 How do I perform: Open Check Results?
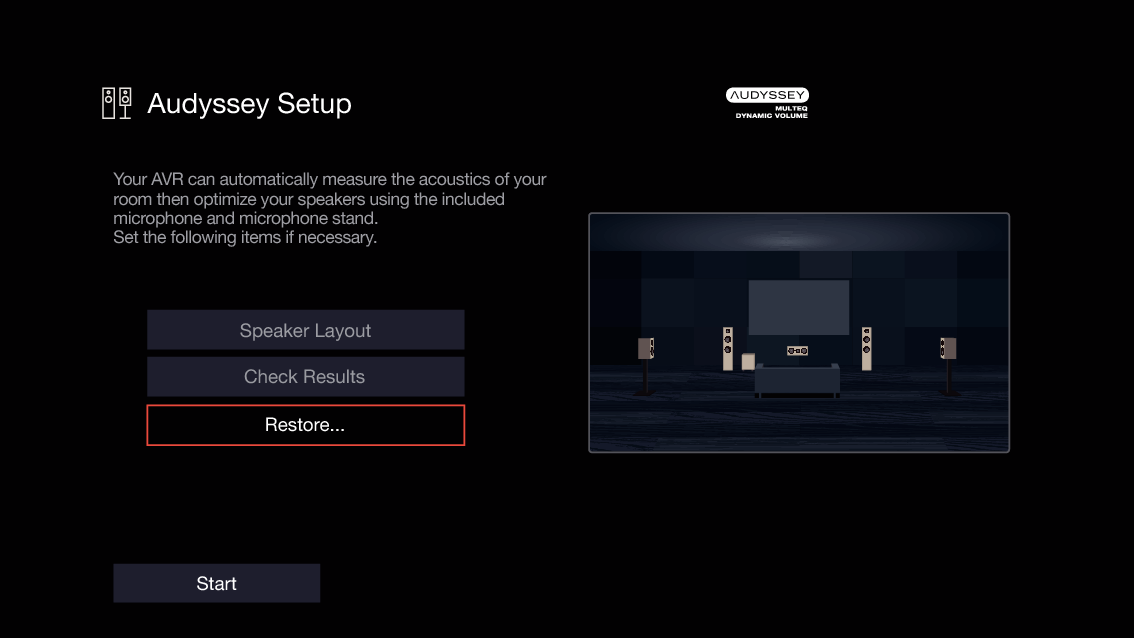[x=305, y=377]
